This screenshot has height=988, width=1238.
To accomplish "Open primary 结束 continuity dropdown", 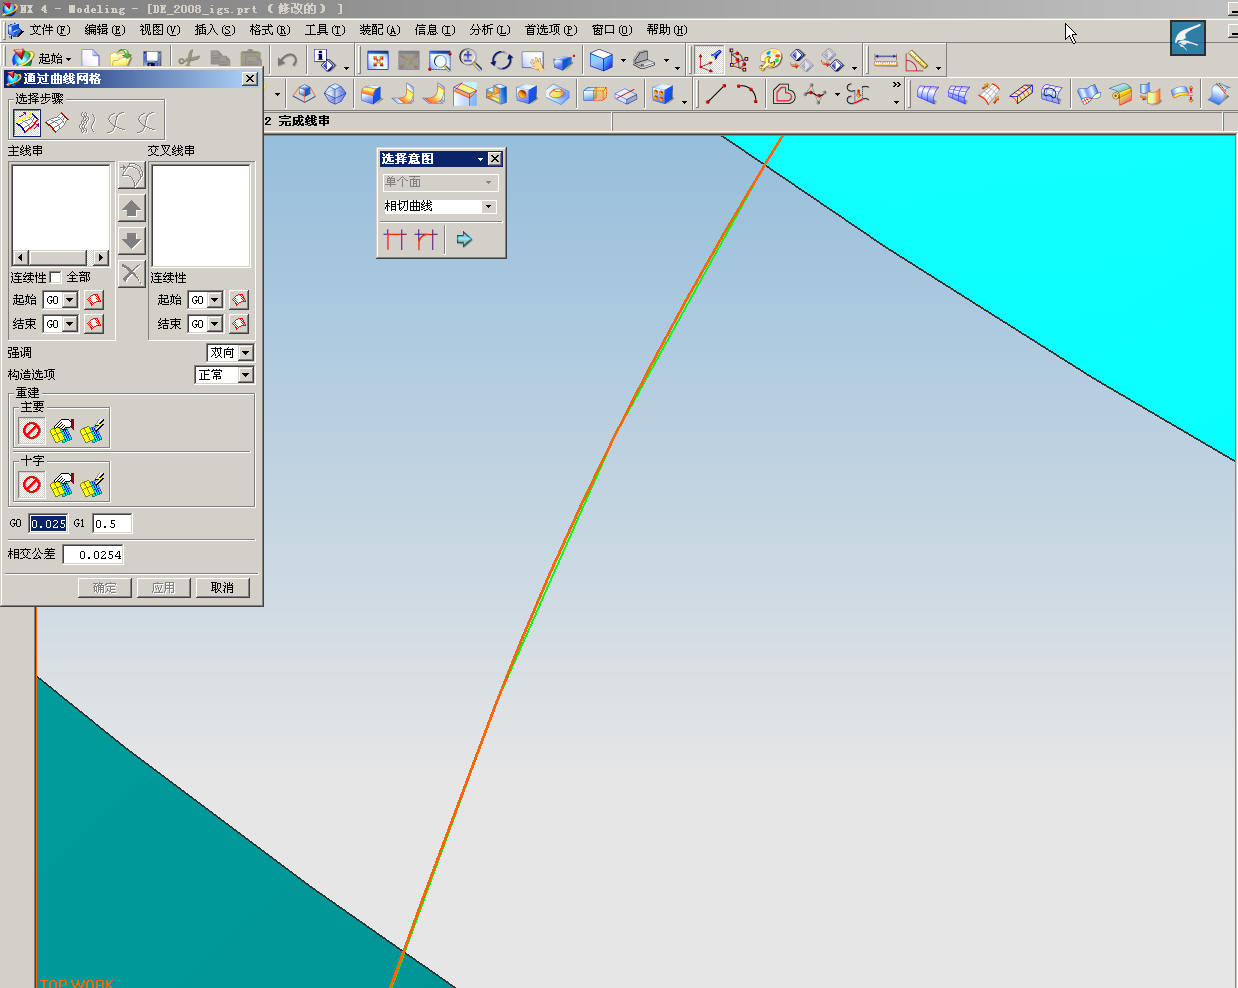I will click(70, 324).
